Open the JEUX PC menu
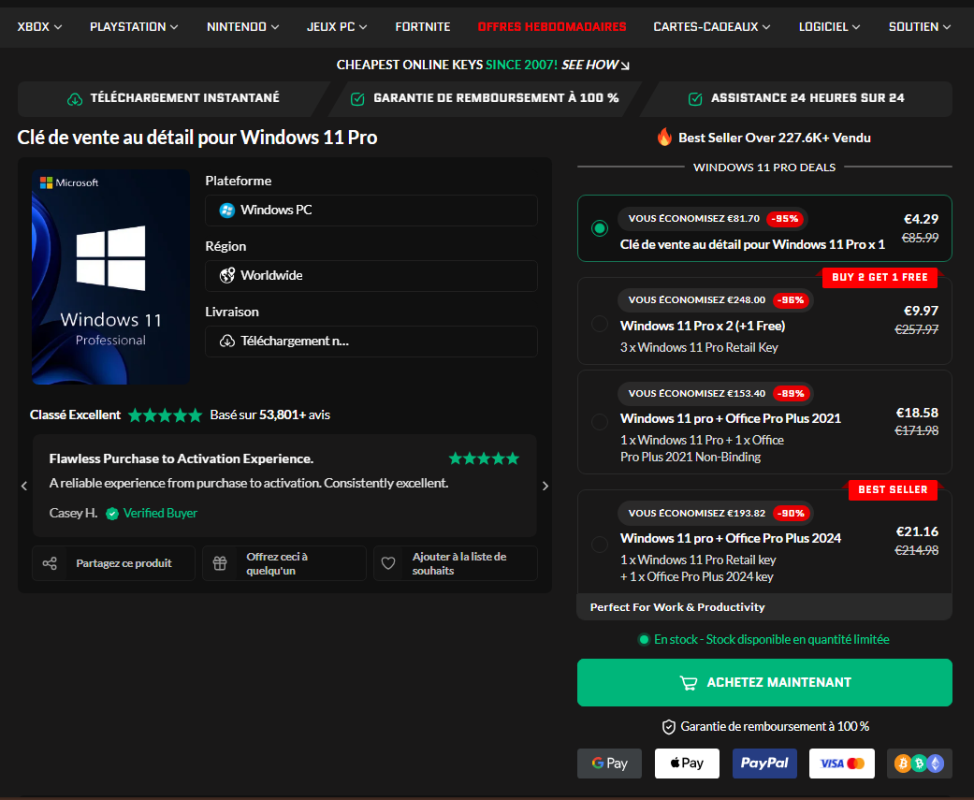The width and height of the screenshot is (974, 800). 337,27
